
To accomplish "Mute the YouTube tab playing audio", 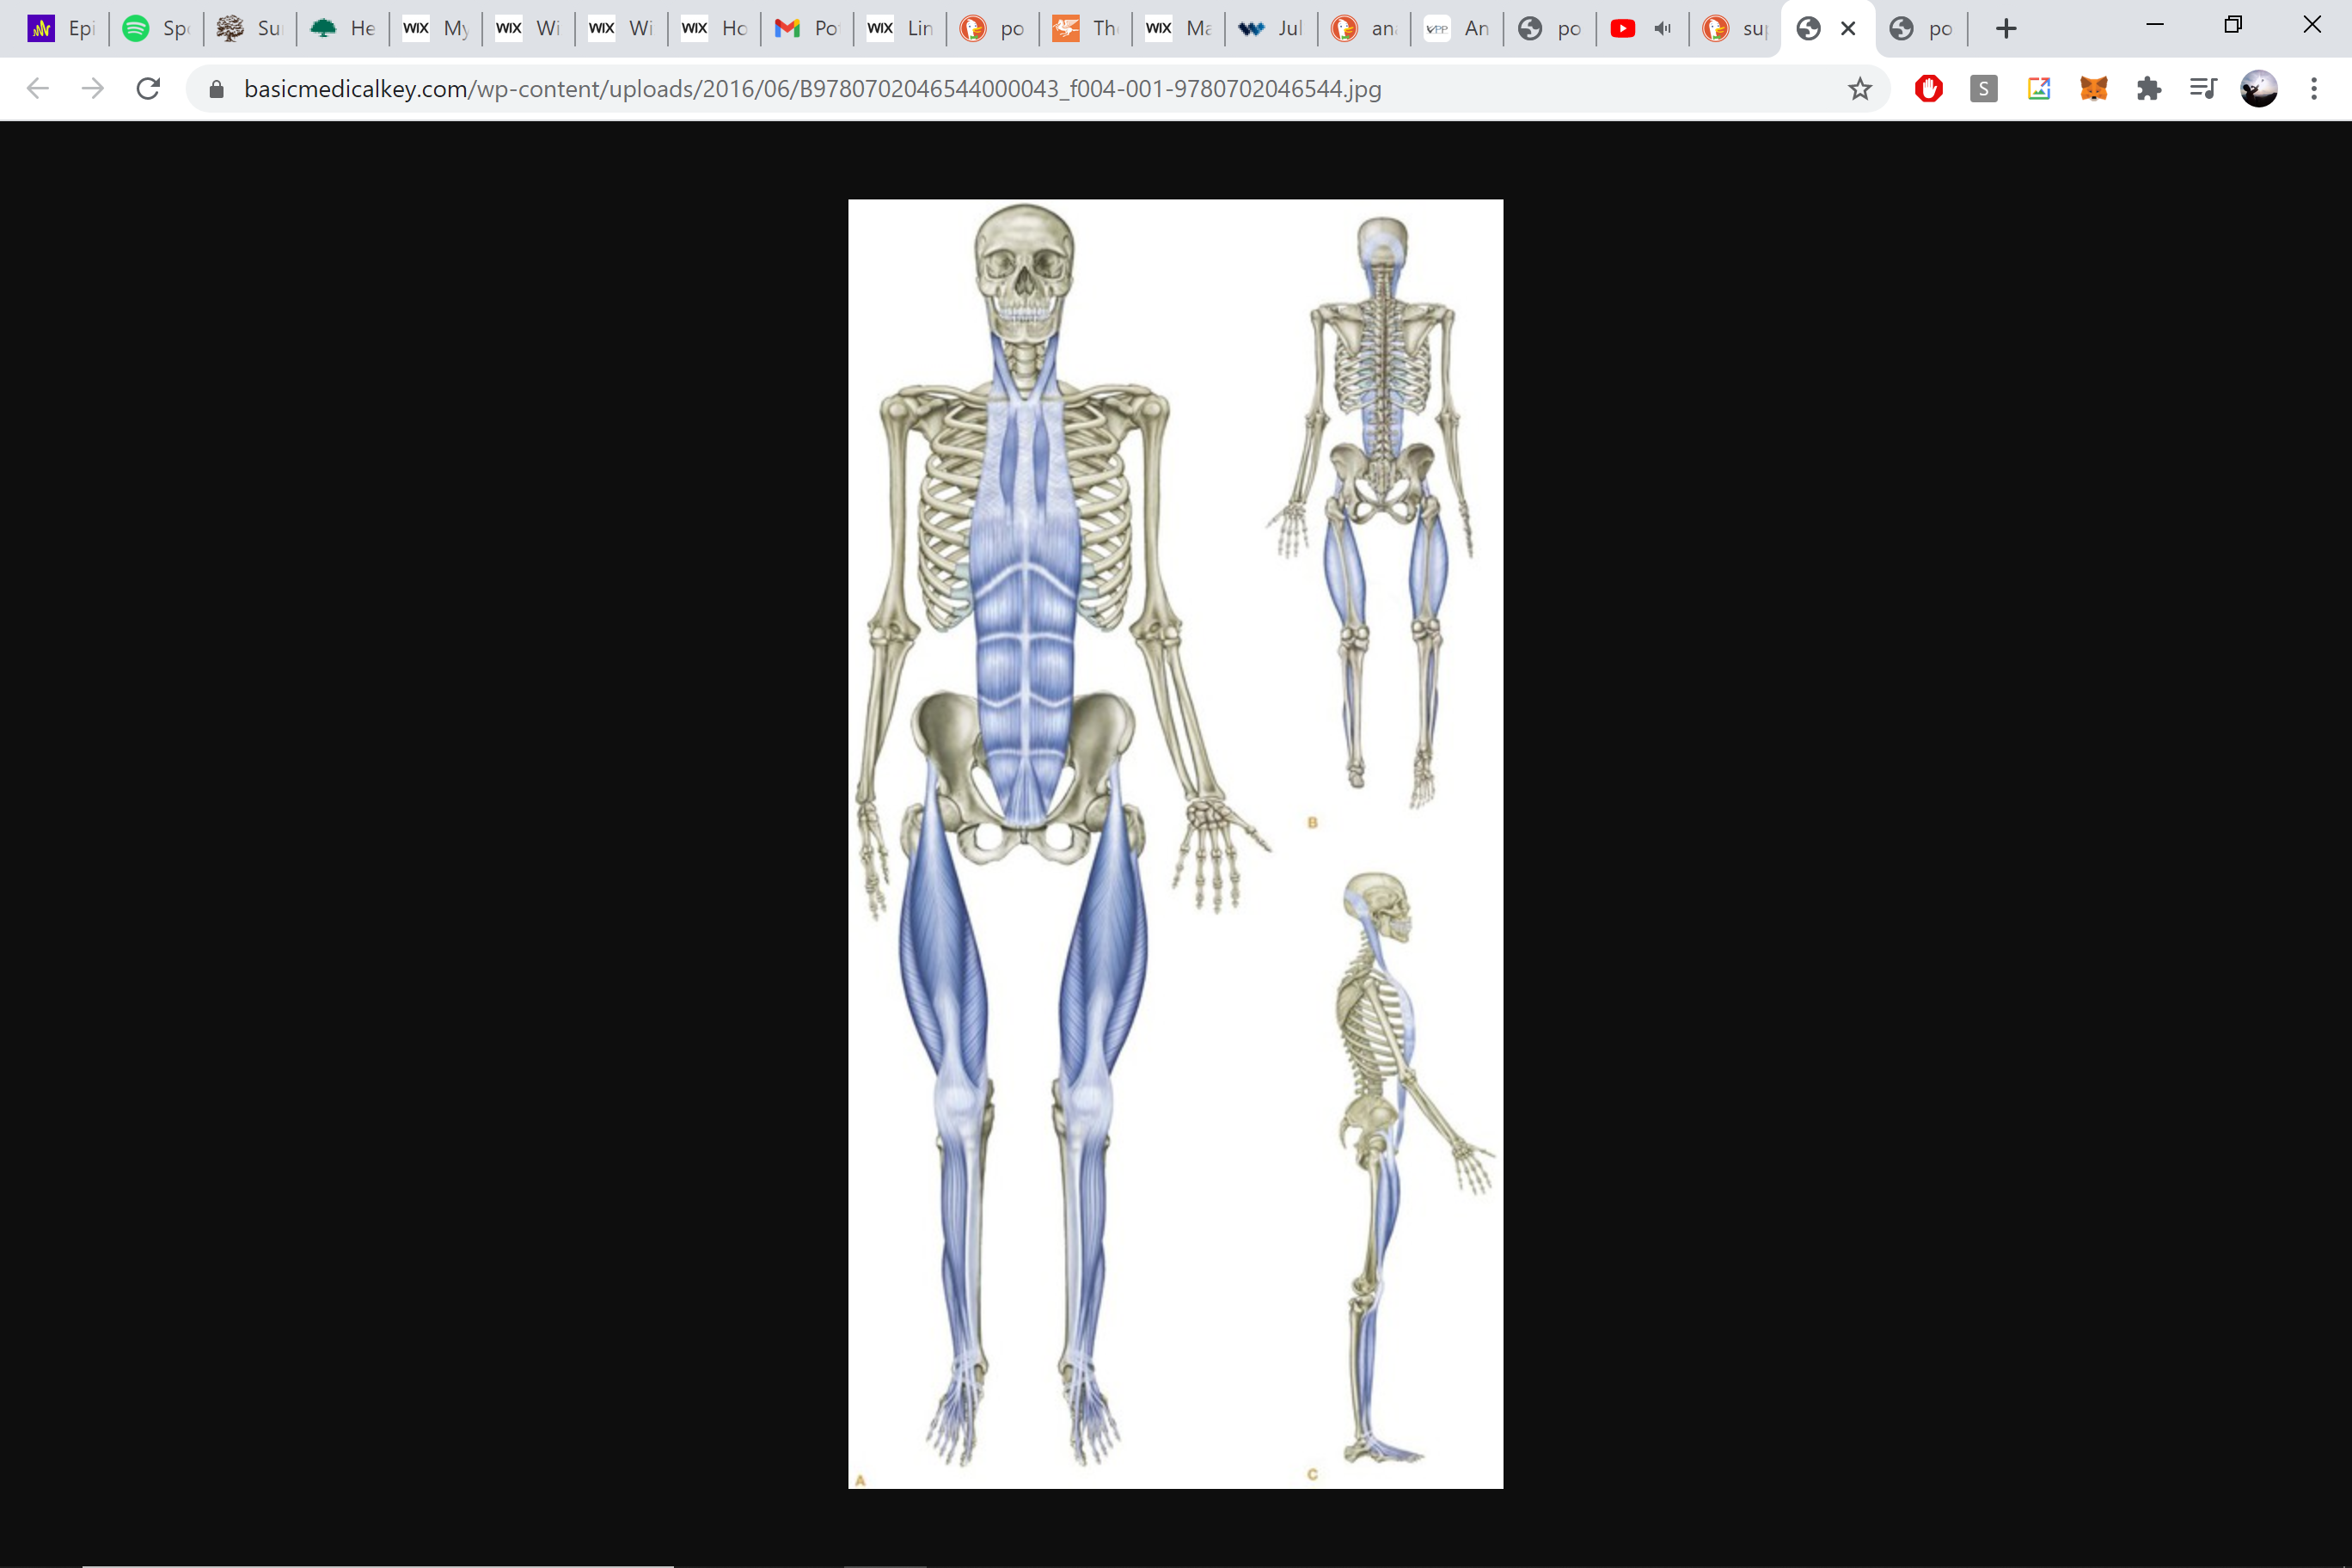I will click(x=1663, y=28).
